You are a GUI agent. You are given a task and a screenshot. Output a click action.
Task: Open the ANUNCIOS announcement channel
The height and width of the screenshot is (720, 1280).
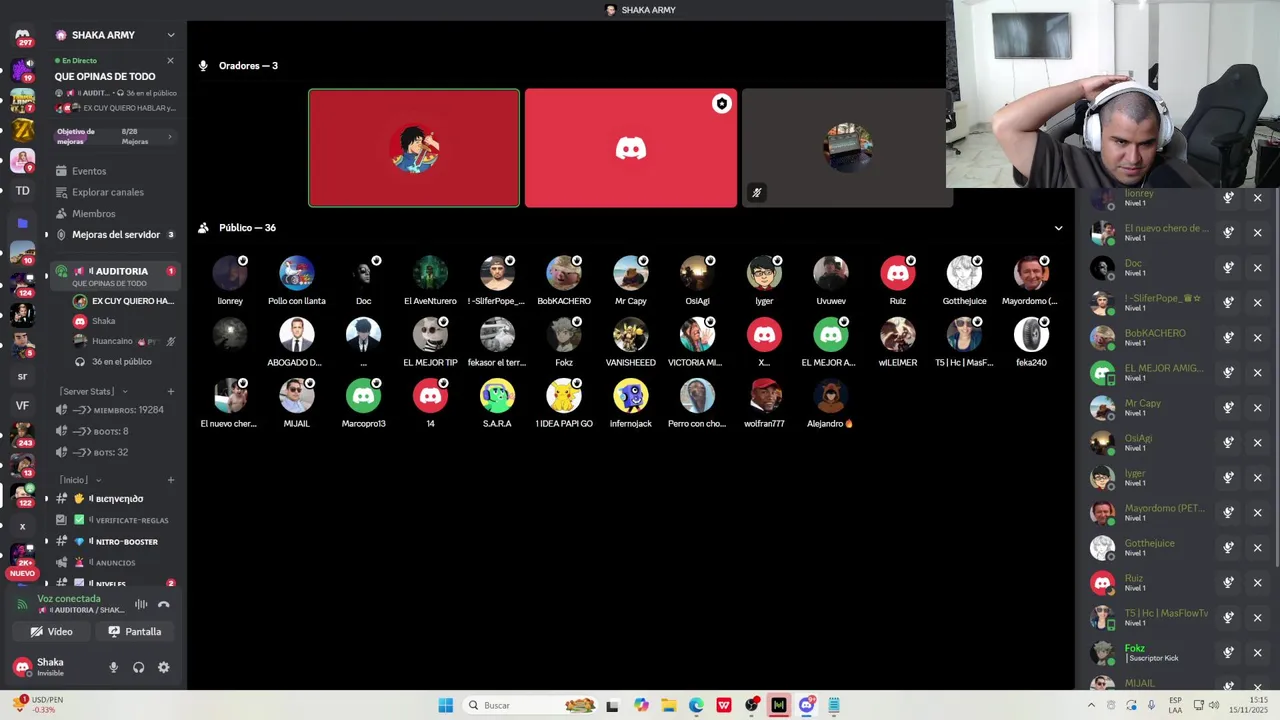click(x=114, y=562)
